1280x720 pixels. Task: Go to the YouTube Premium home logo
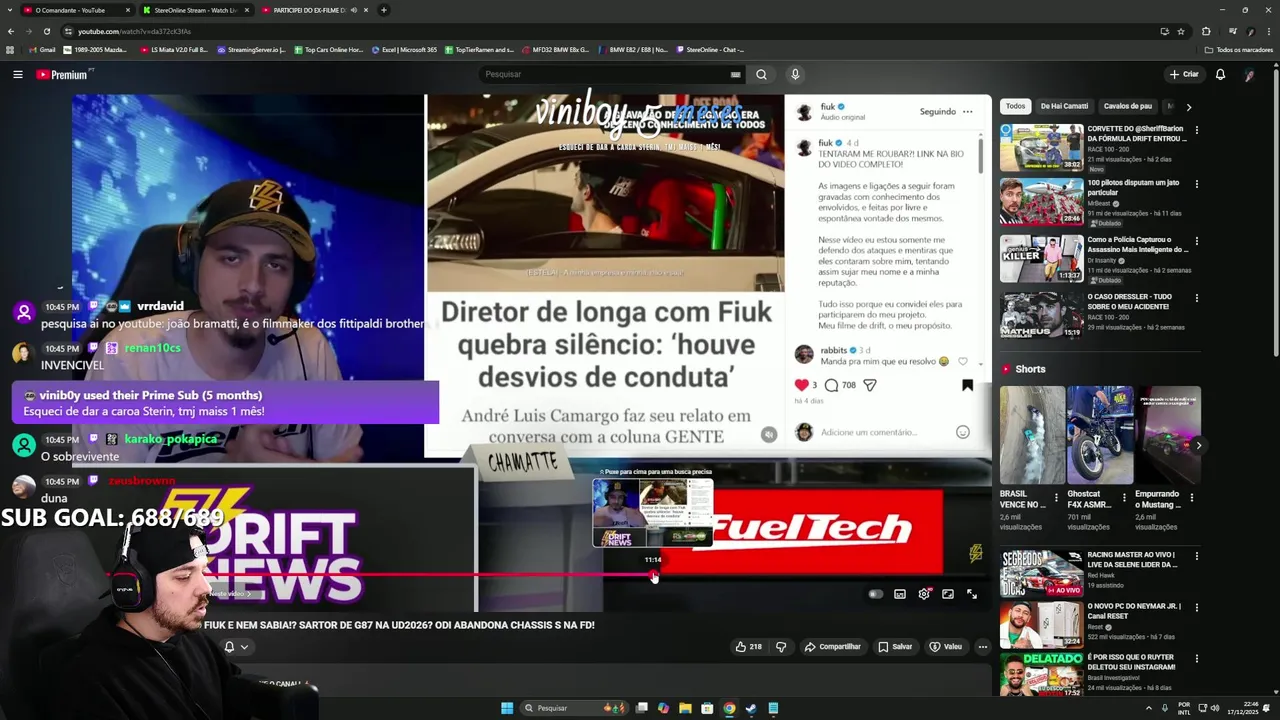pyautogui.click(x=63, y=74)
